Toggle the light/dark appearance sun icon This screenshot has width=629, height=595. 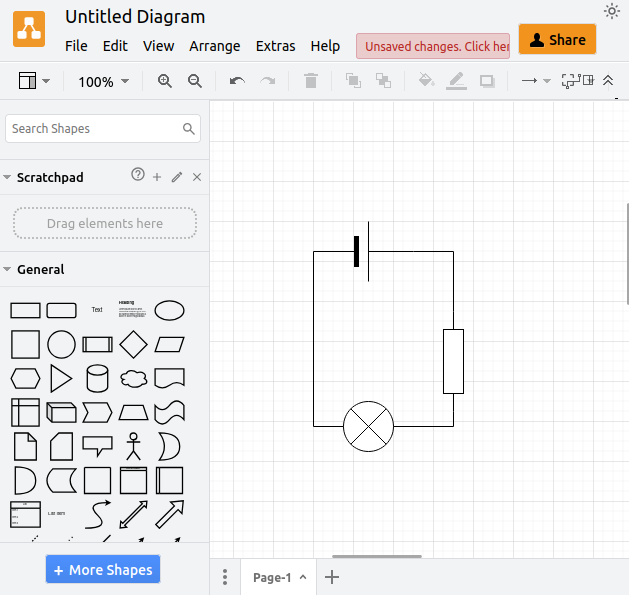611,11
